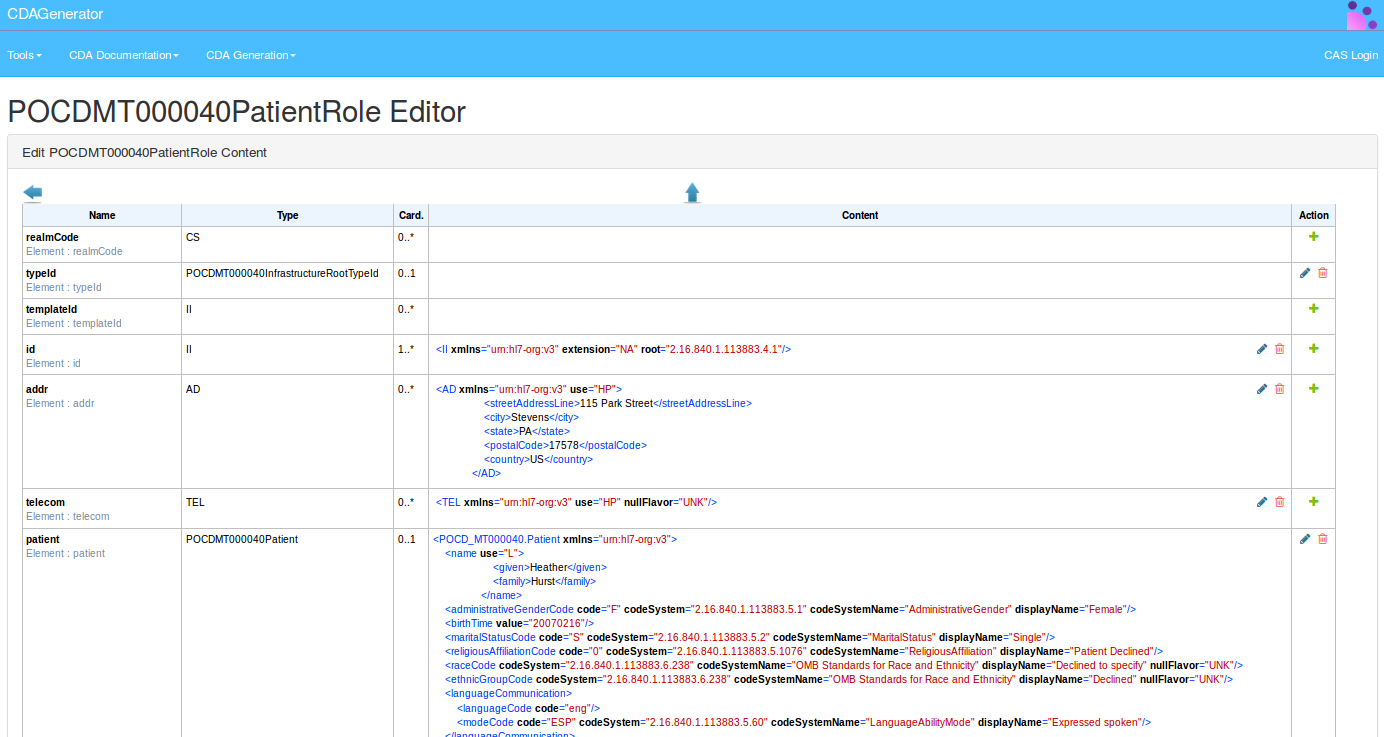The height and width of the screenshot is (737, 1384).
Task: Click the logo in top-right corner
Action: (1361, 15)
